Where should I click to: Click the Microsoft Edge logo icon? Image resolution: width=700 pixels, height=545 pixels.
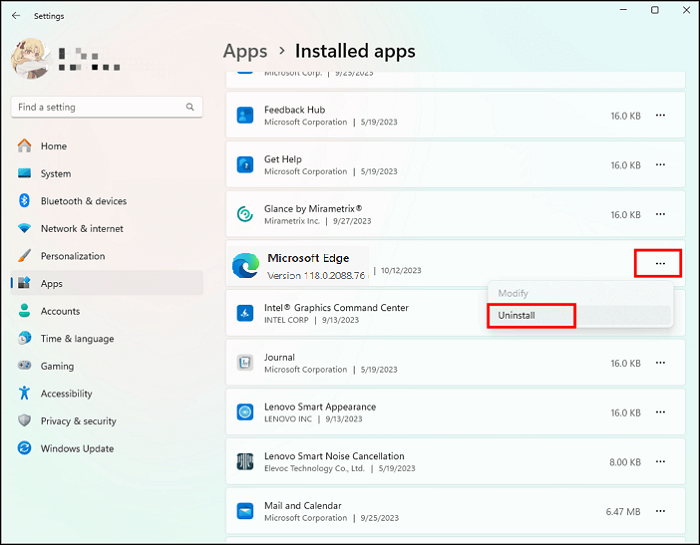[x=245, y=265]
